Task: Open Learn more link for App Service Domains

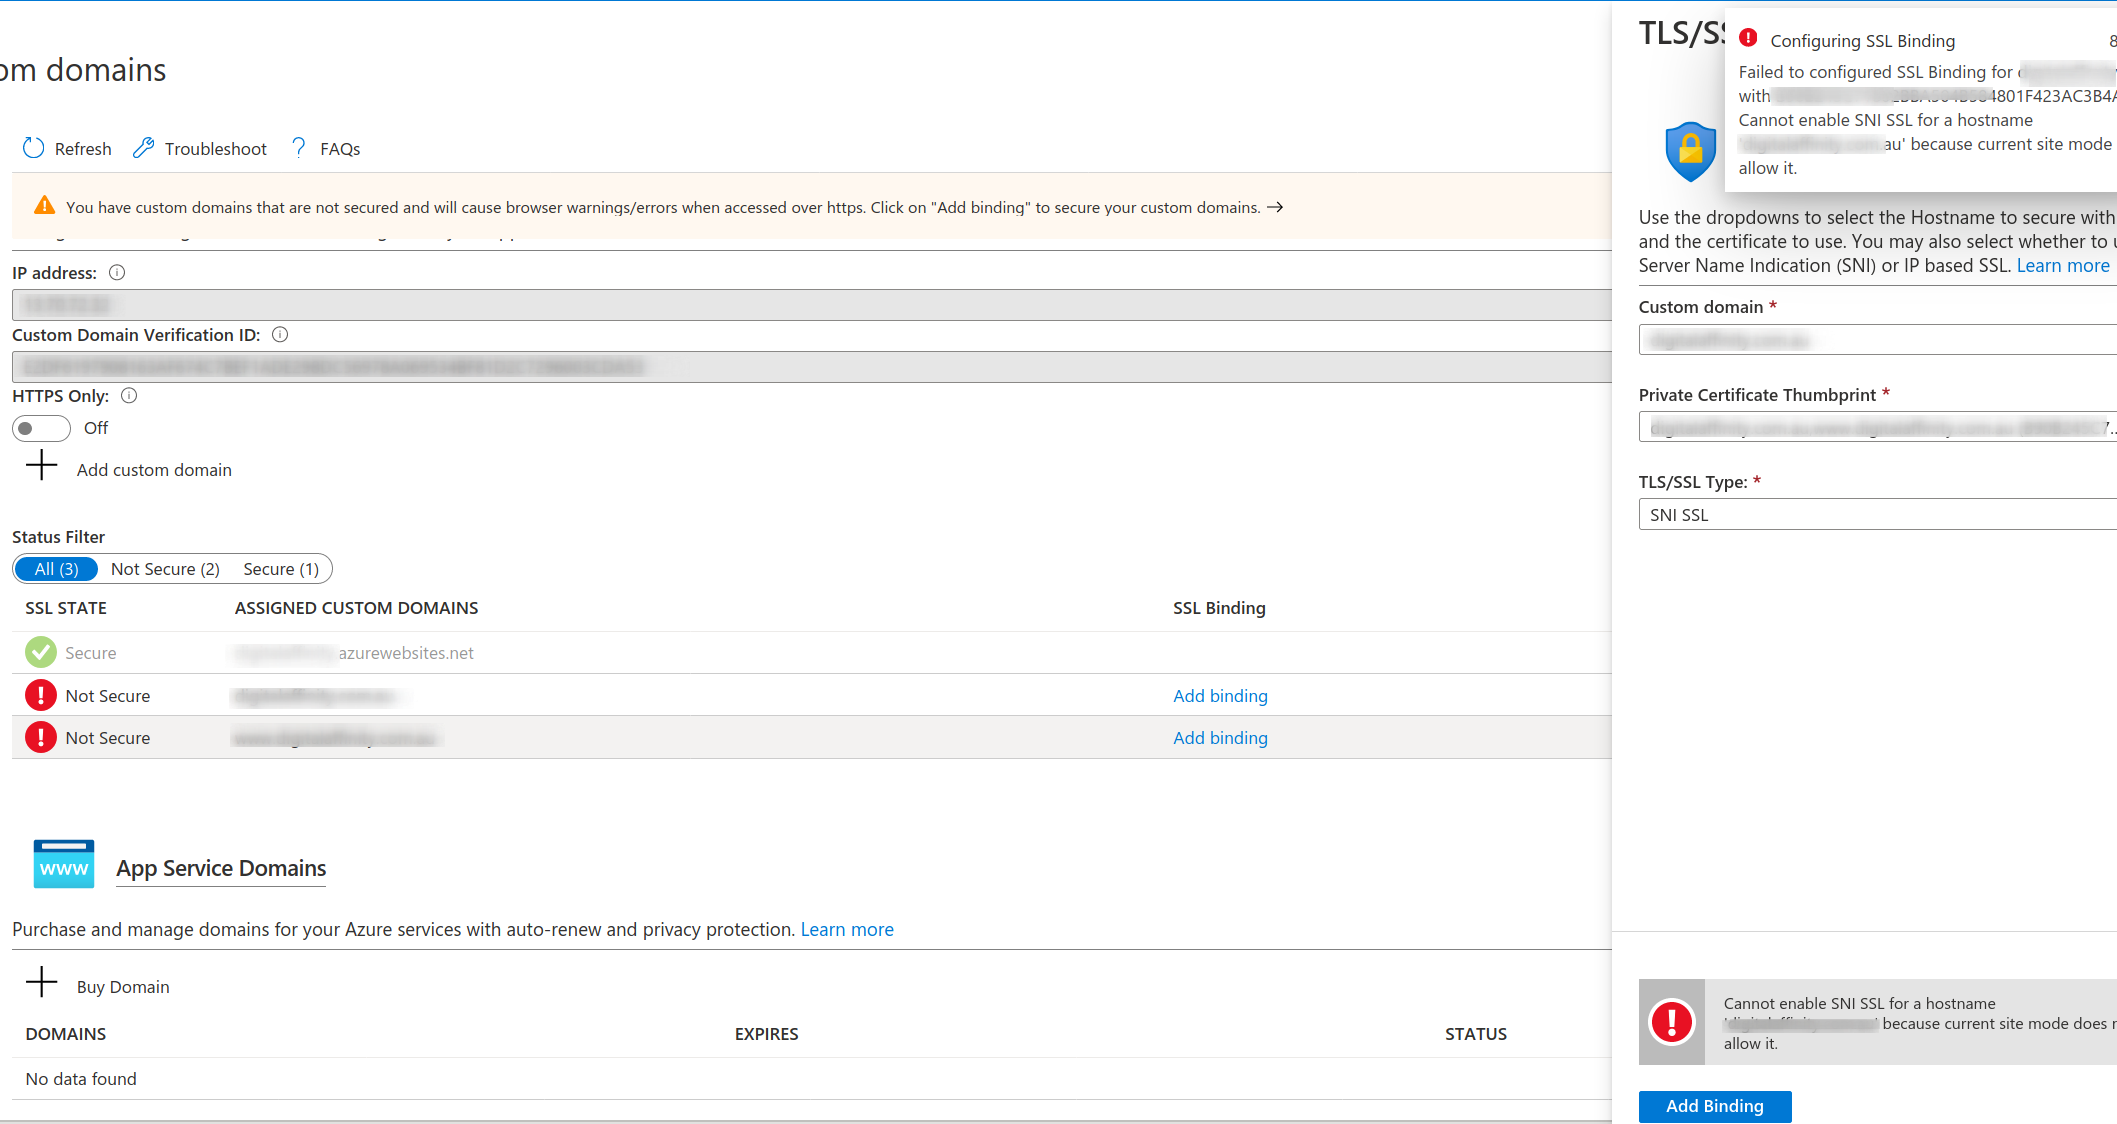Action: 847,929
